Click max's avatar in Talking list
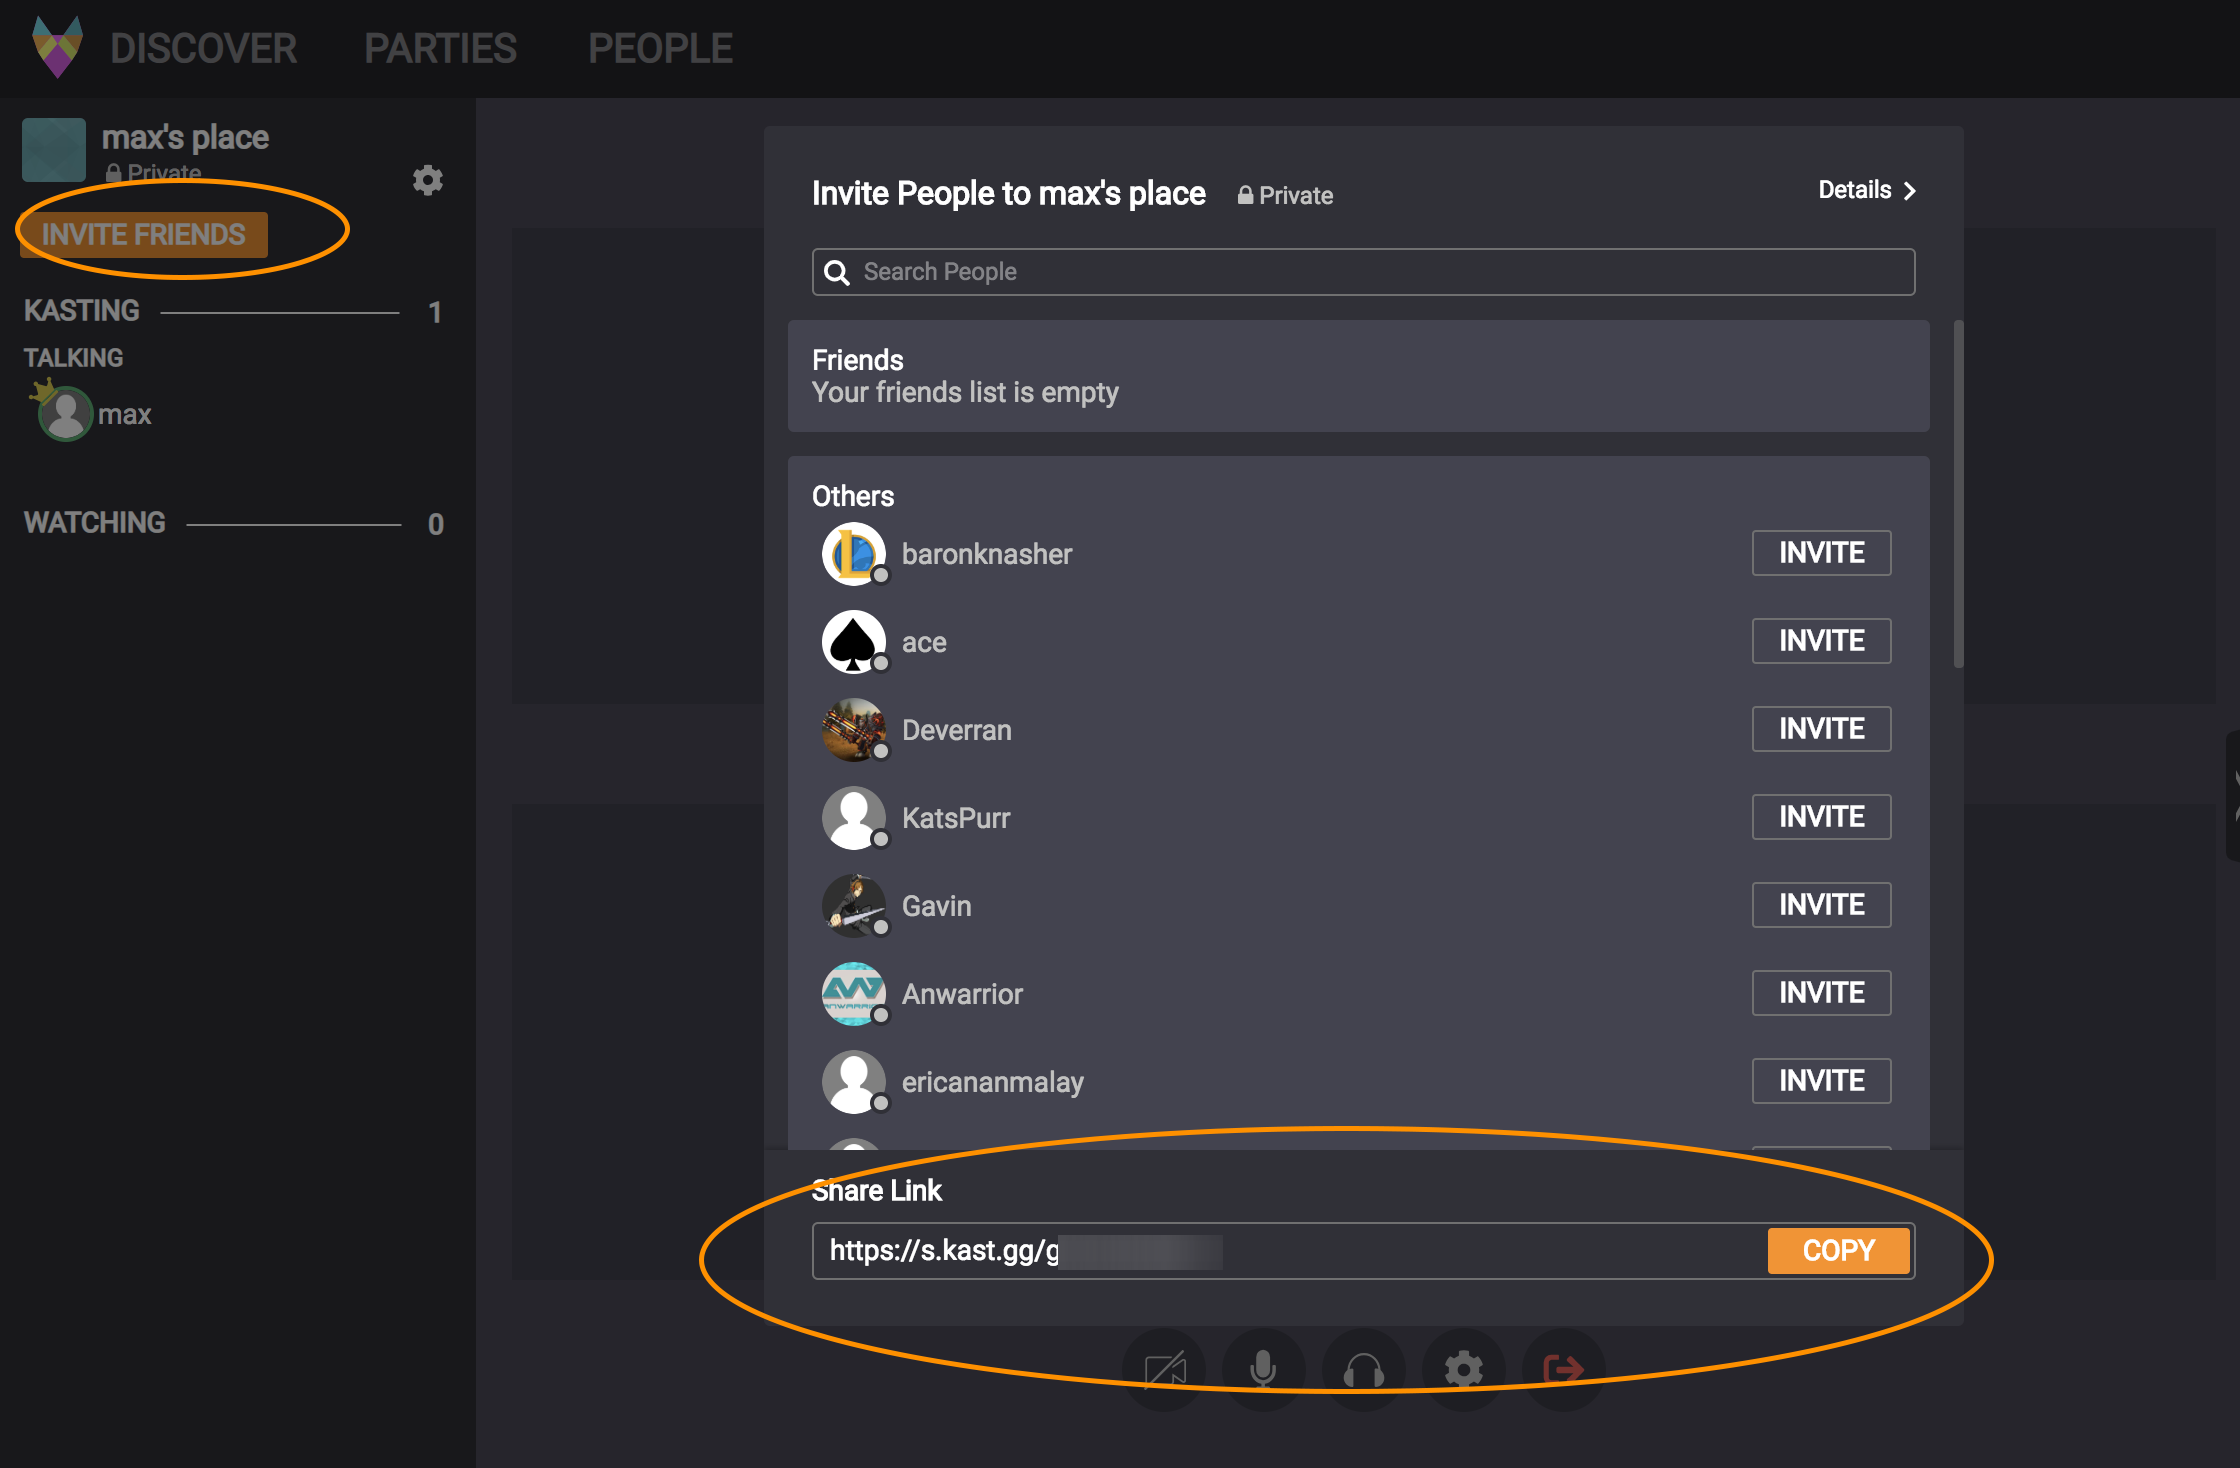This screenshot has width=2240, height=1468. click(x=66, y=414)
